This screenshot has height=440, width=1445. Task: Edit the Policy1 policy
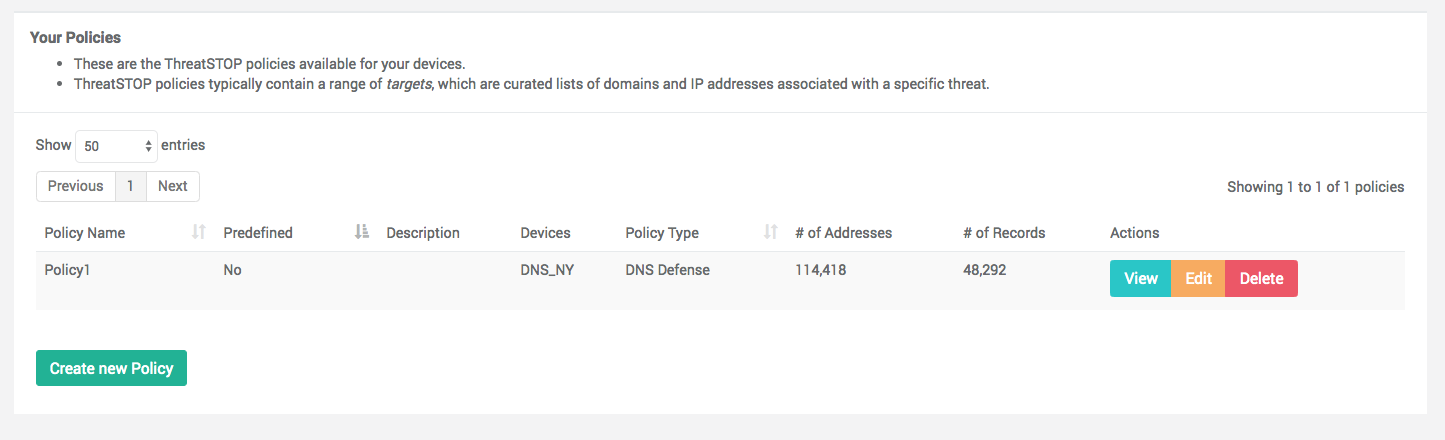(x=1198, y=279)
